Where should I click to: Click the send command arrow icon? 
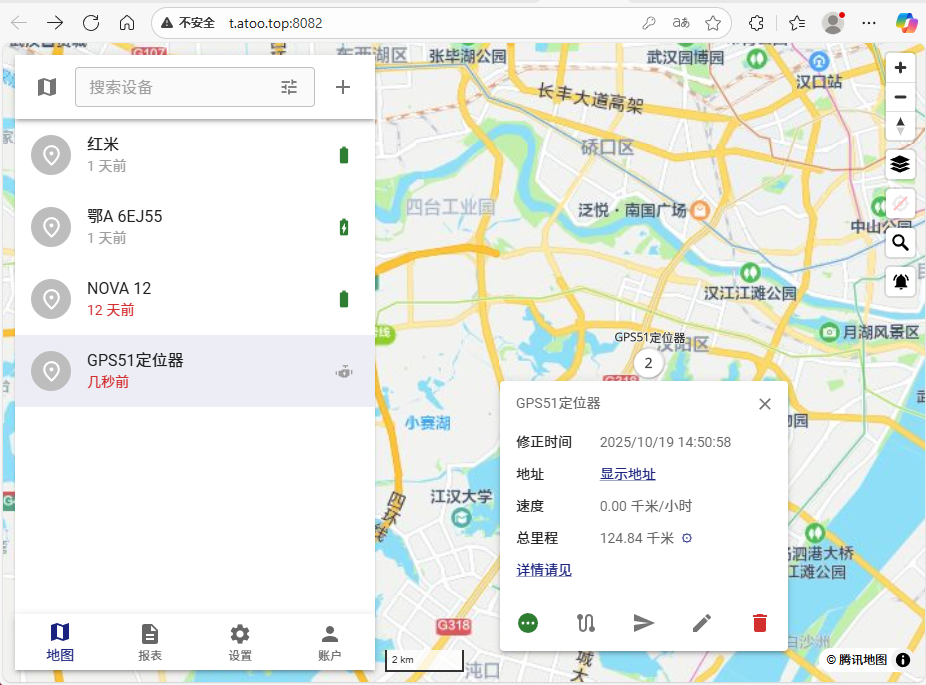click(644, 623)
